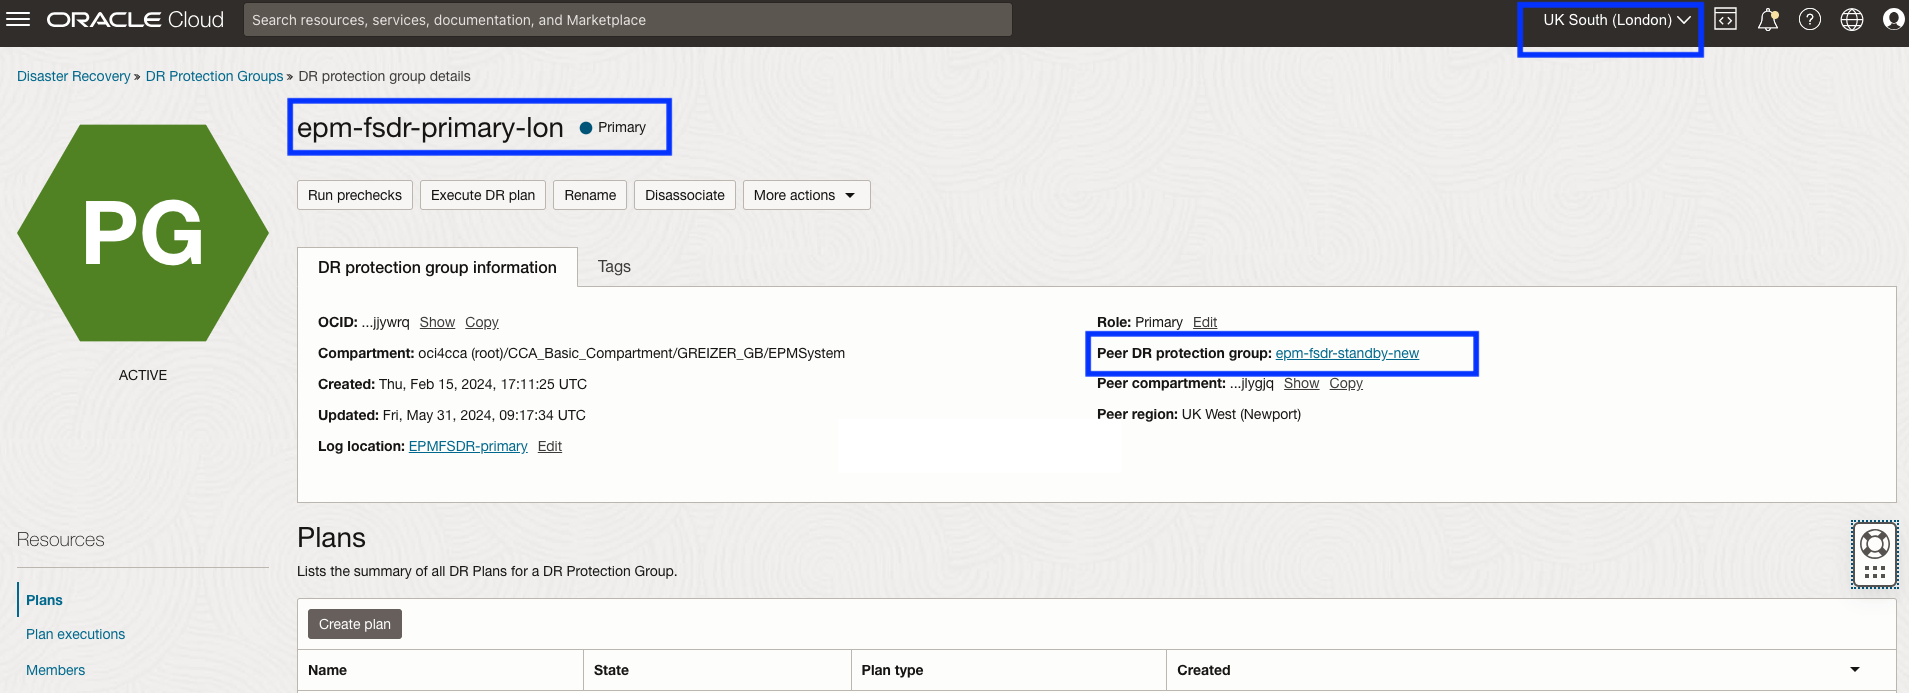
Task: Click the Rename button
Action: (590, 195)
